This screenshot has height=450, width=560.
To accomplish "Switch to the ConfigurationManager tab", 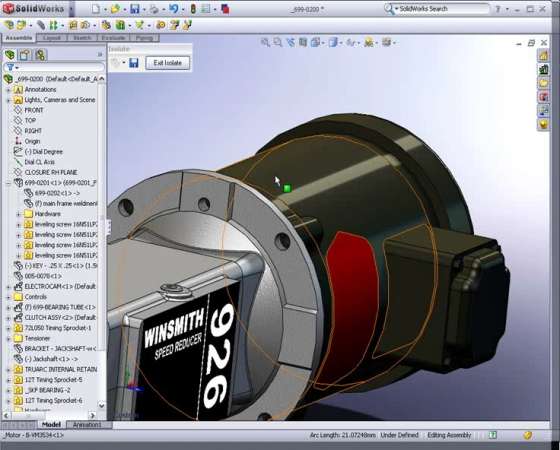I will click(40, 55).
